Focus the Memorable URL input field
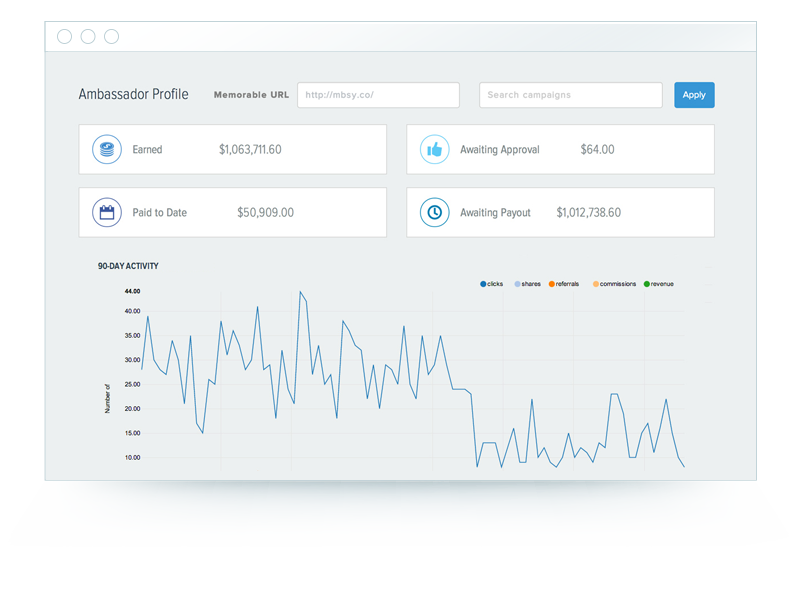The height and width of the screenshot is (600, 800). [378, 95]
